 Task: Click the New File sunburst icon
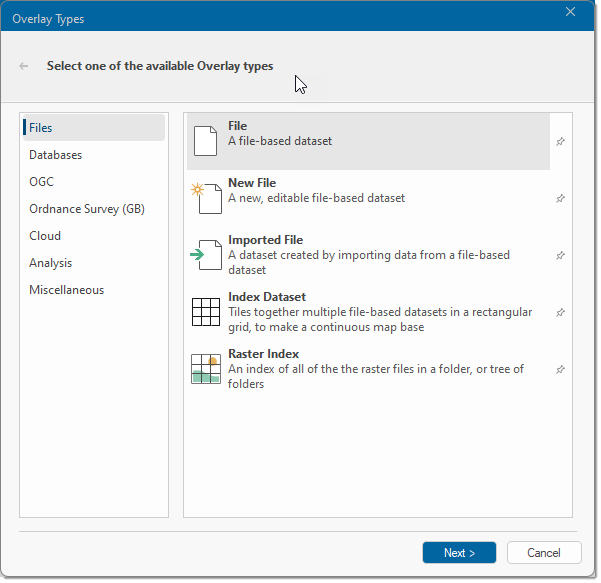(205, 198)
